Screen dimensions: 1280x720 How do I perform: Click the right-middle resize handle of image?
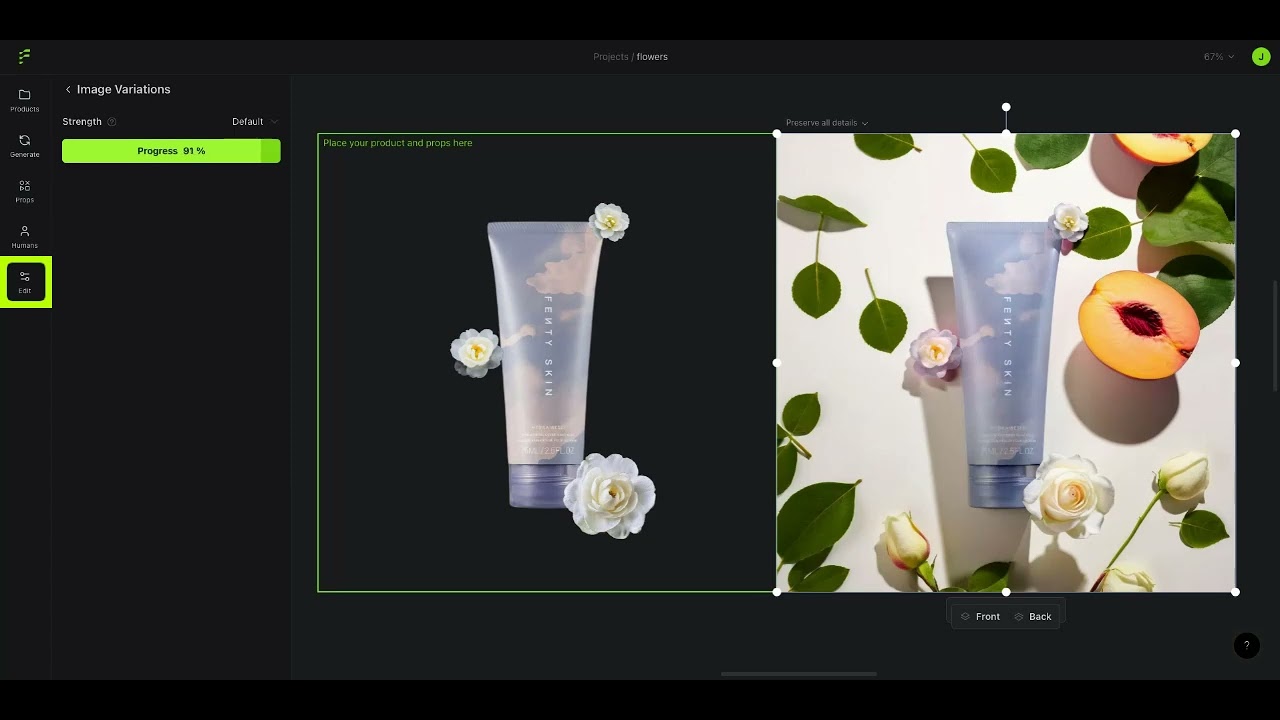click(x=1235, y=363)
